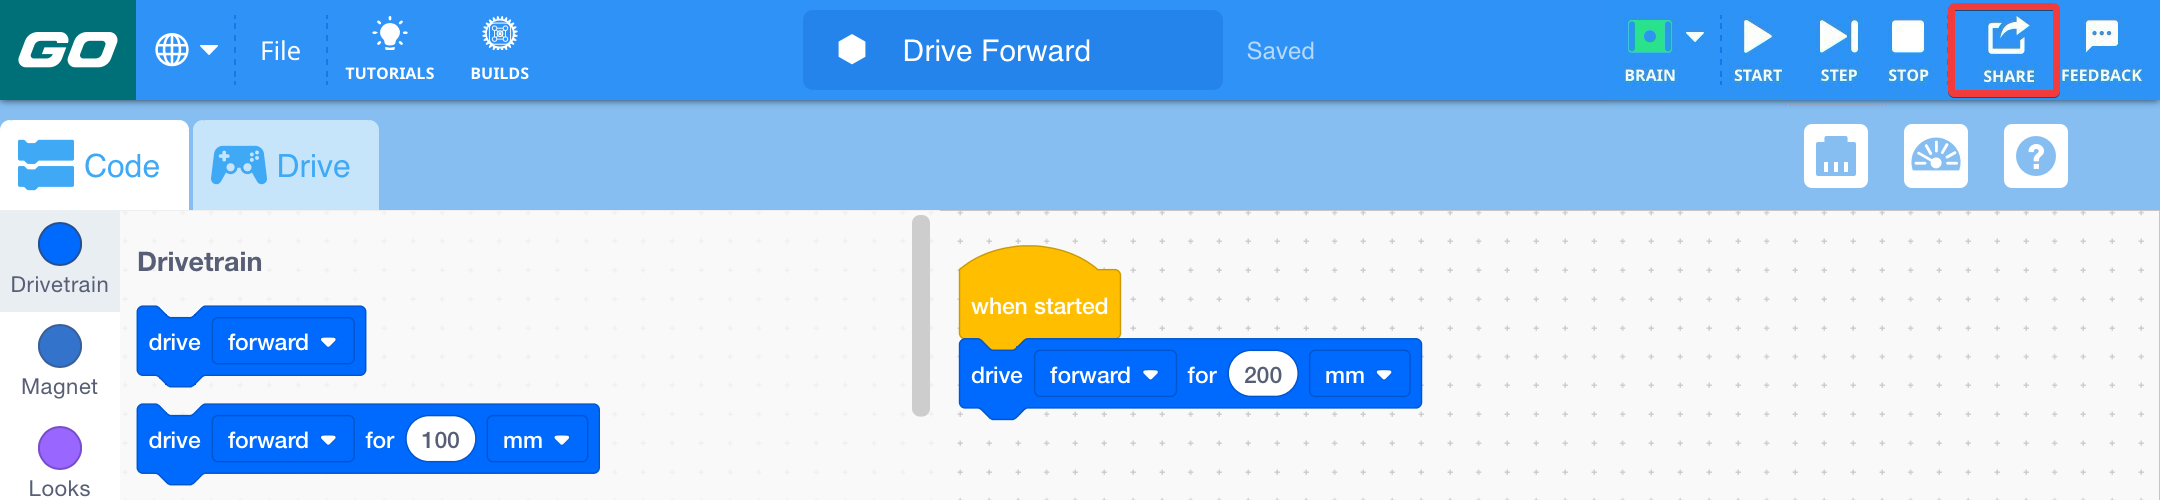The image size is (2160, 500).
Task: Click the Brain connection icon
Action: pos(1649,38)
